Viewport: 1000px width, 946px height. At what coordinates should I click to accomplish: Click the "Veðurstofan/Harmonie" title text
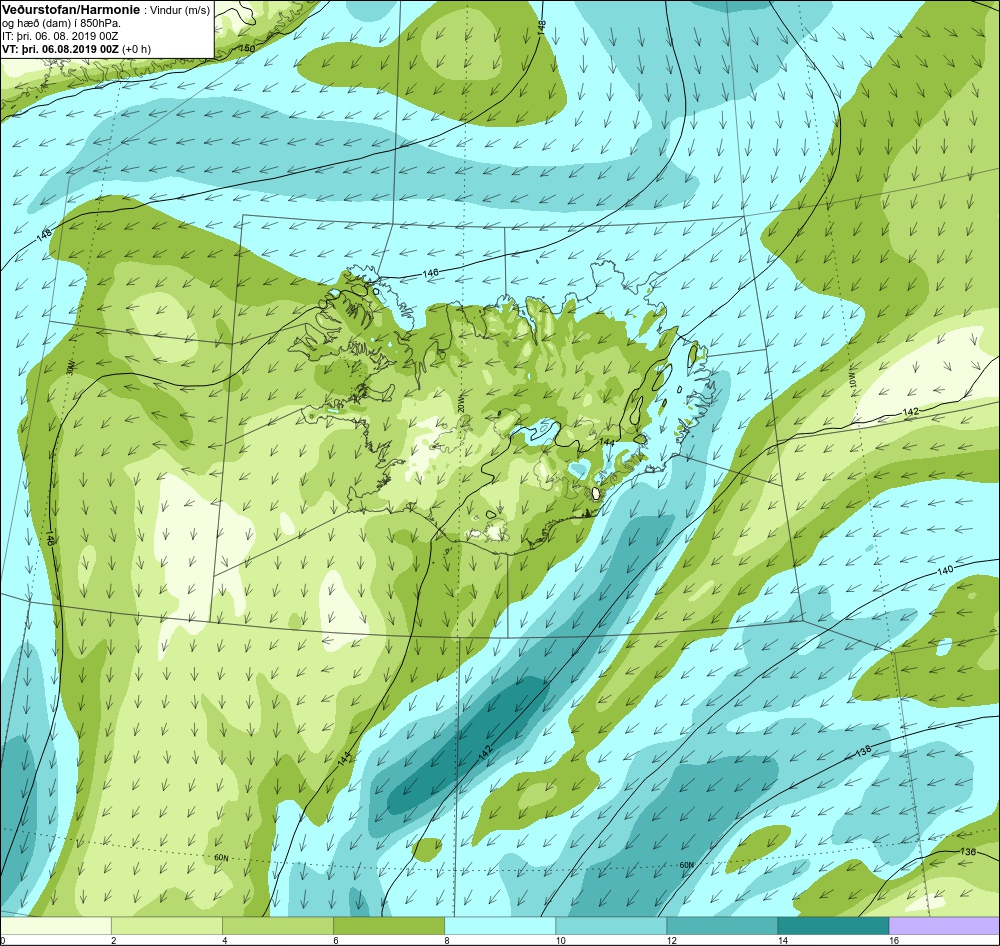[71, 10]
